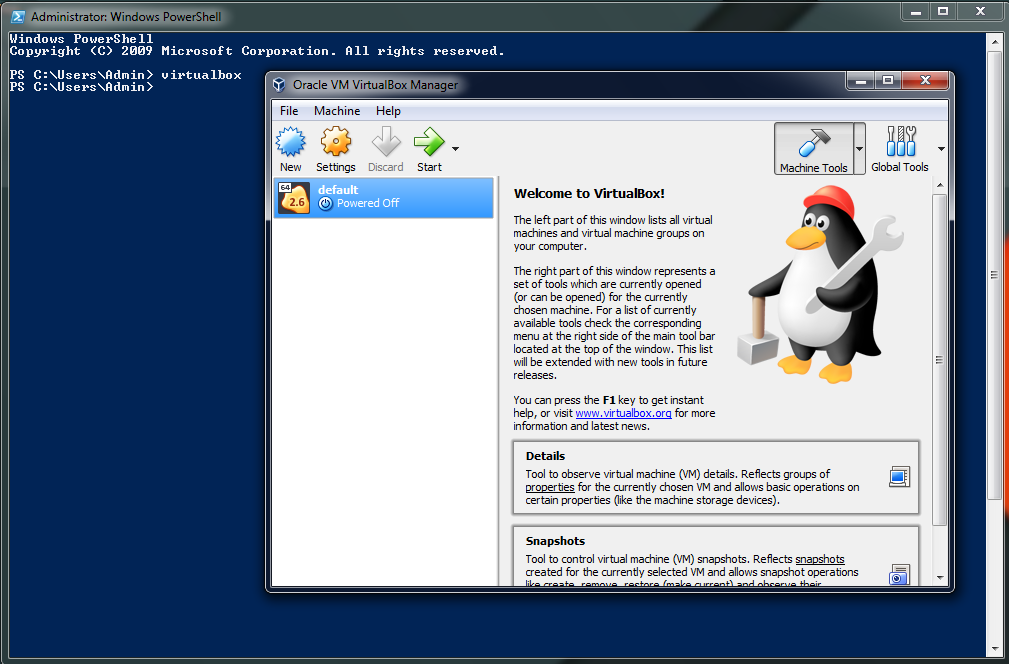The width and height of the screenshot is (1009, 664).
Task: Open the Machine menu
Action: click(x=336, y=110)
